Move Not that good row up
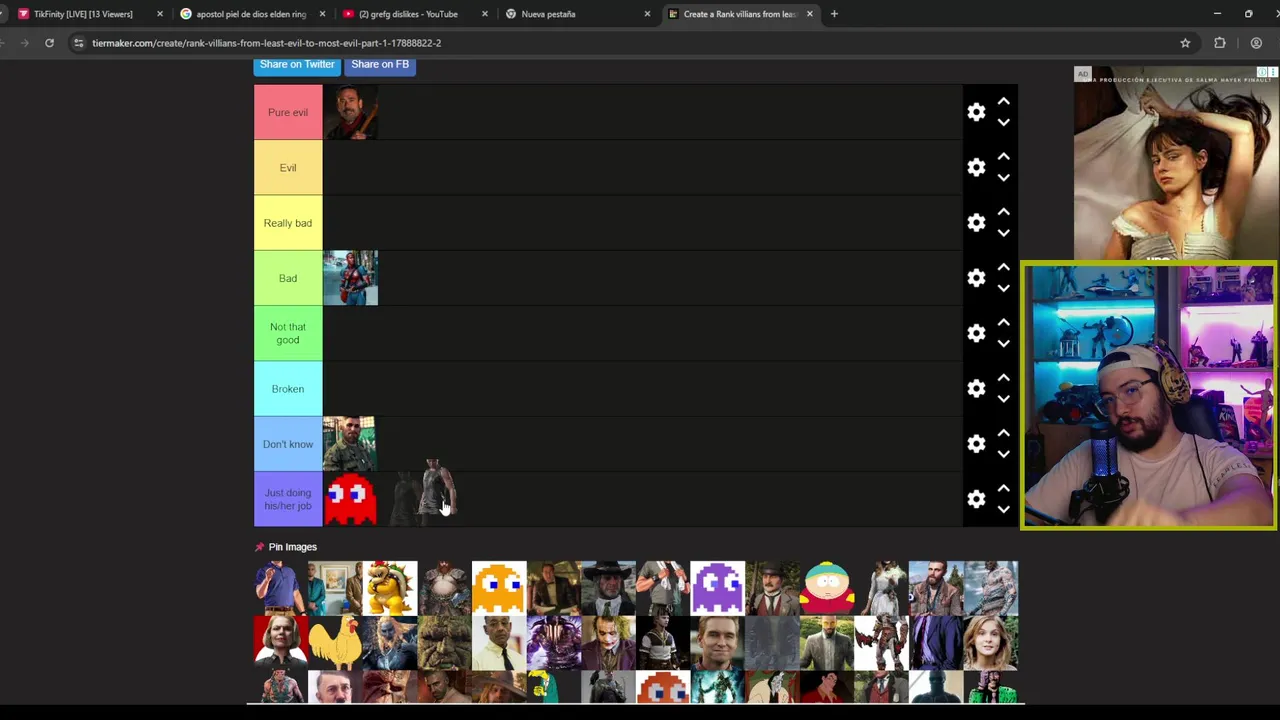 click(x=1004, y=323)
